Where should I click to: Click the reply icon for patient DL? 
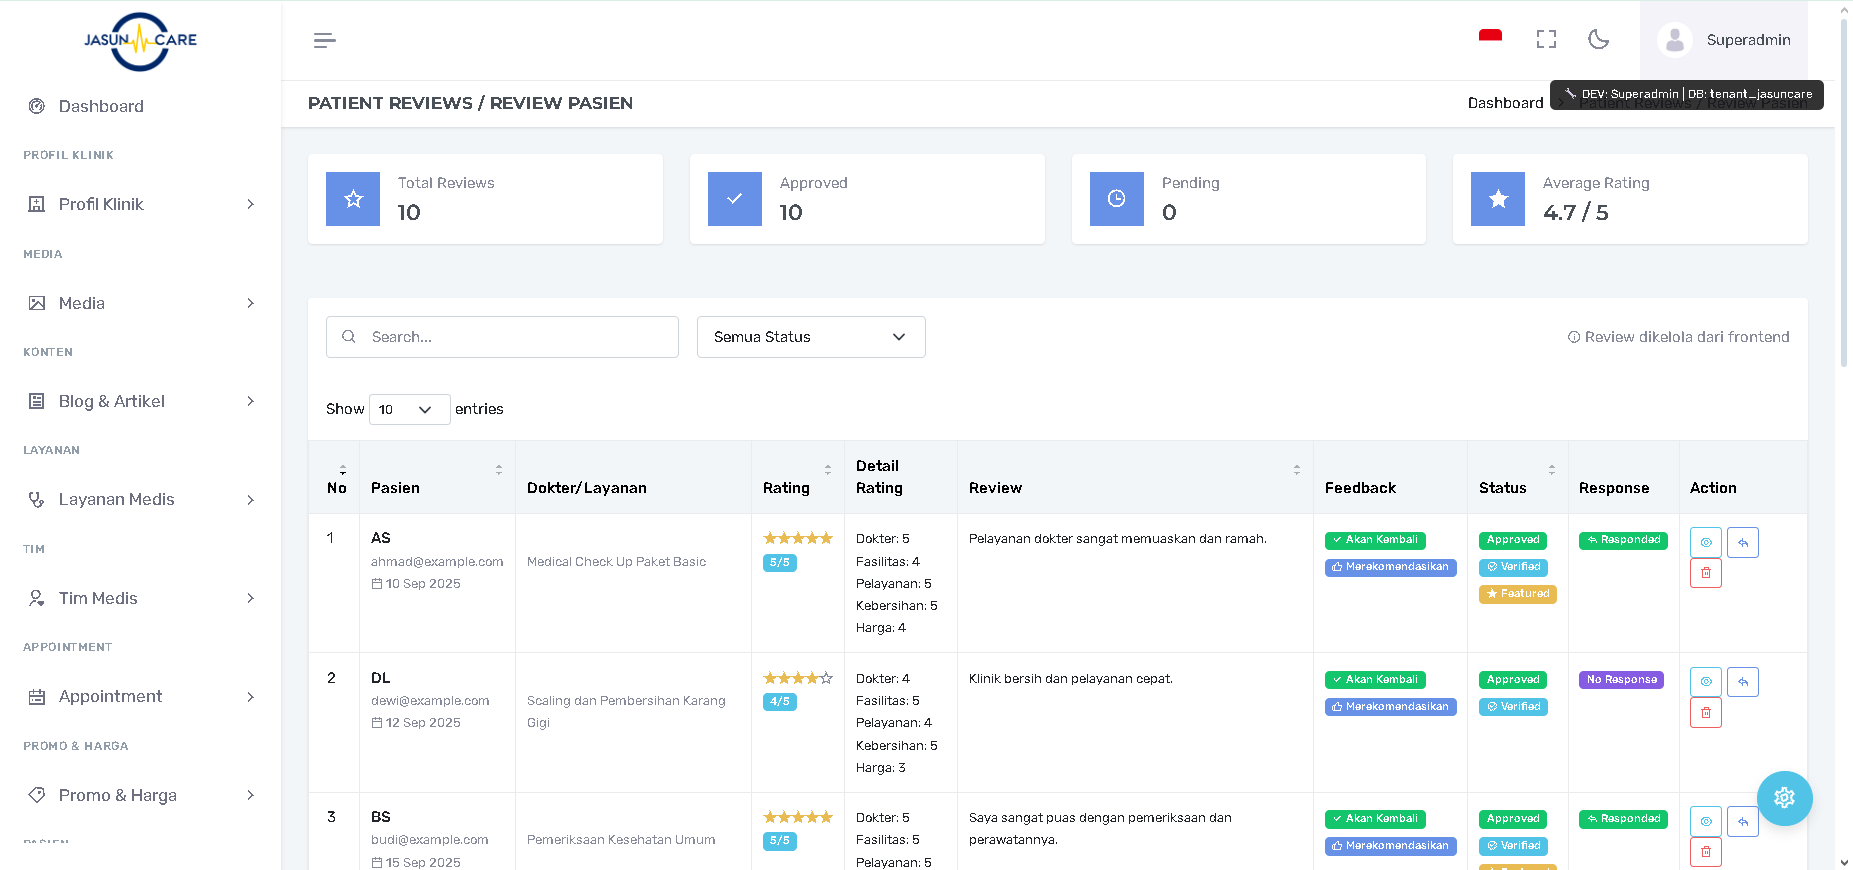coord(1742,682)
